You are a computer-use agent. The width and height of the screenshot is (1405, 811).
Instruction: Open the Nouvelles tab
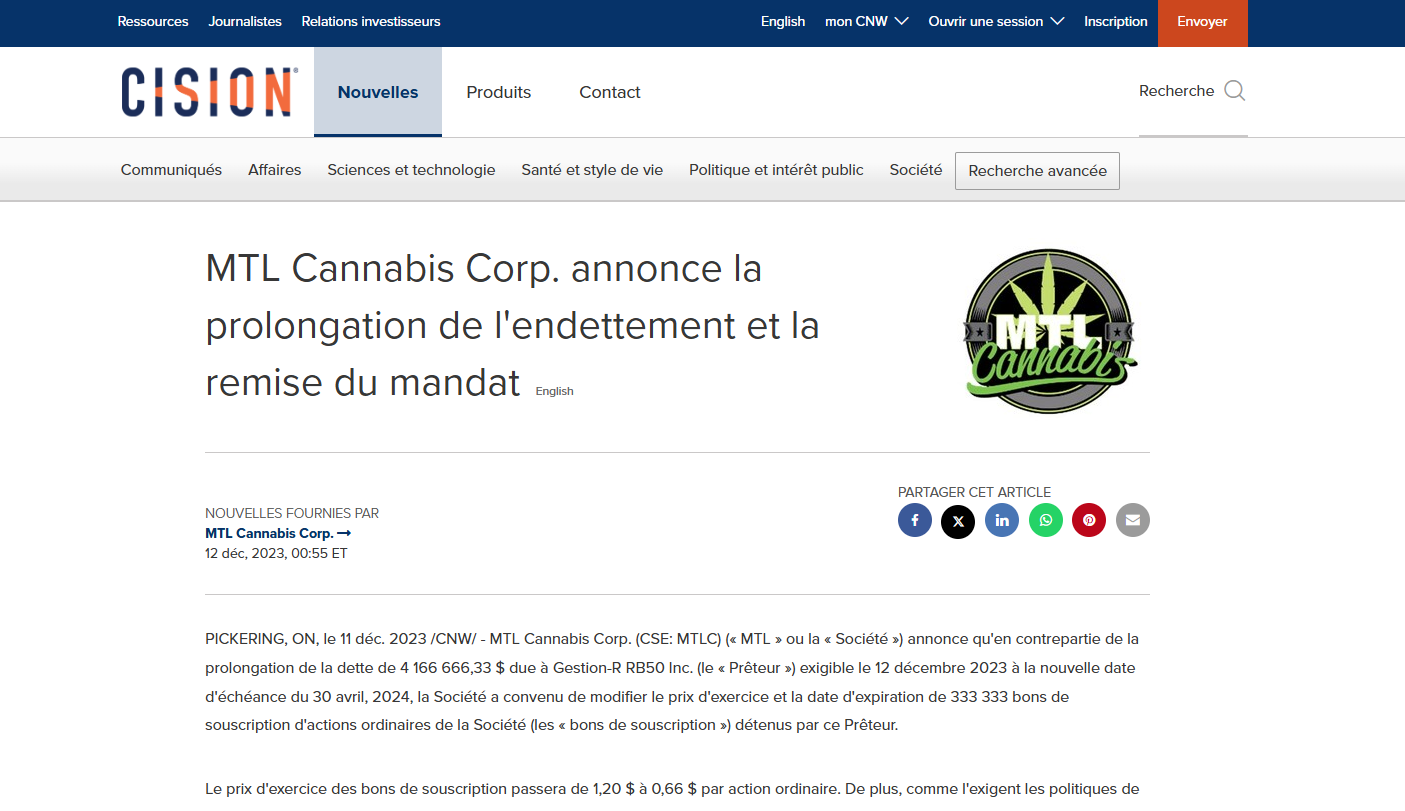(x=378, y=92)
